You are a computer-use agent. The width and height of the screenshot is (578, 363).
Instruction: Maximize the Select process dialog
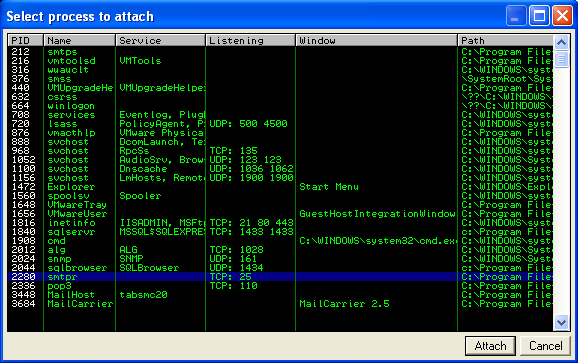tap(539, 16)
